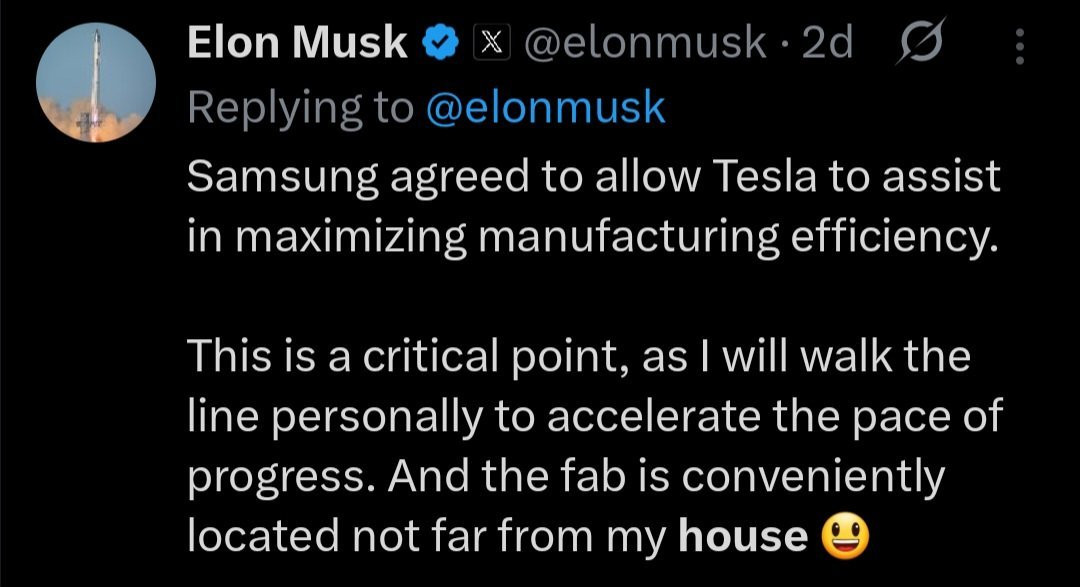Viewport: 1080px width, 587px height.
Task: Click the line starting 'This is a critical point'
Action: 579,356
